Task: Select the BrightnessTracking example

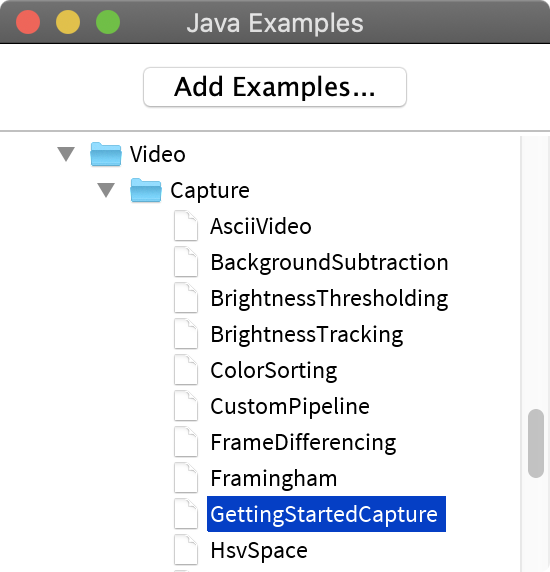Action: pyautogui.click(x=307, y=334)
